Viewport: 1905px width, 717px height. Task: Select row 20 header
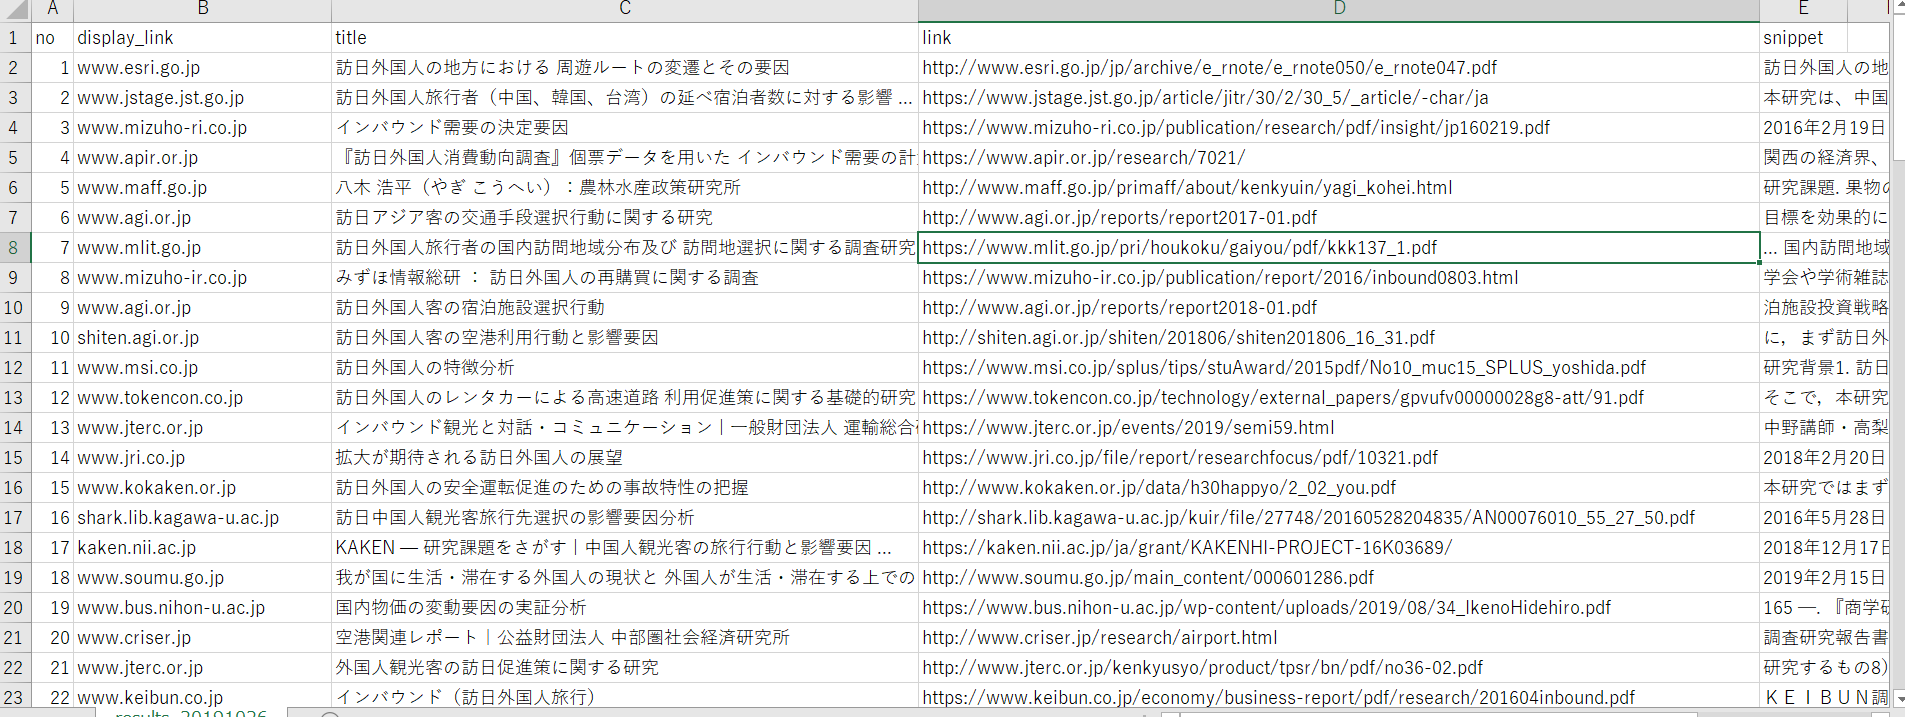click(15, 608)
